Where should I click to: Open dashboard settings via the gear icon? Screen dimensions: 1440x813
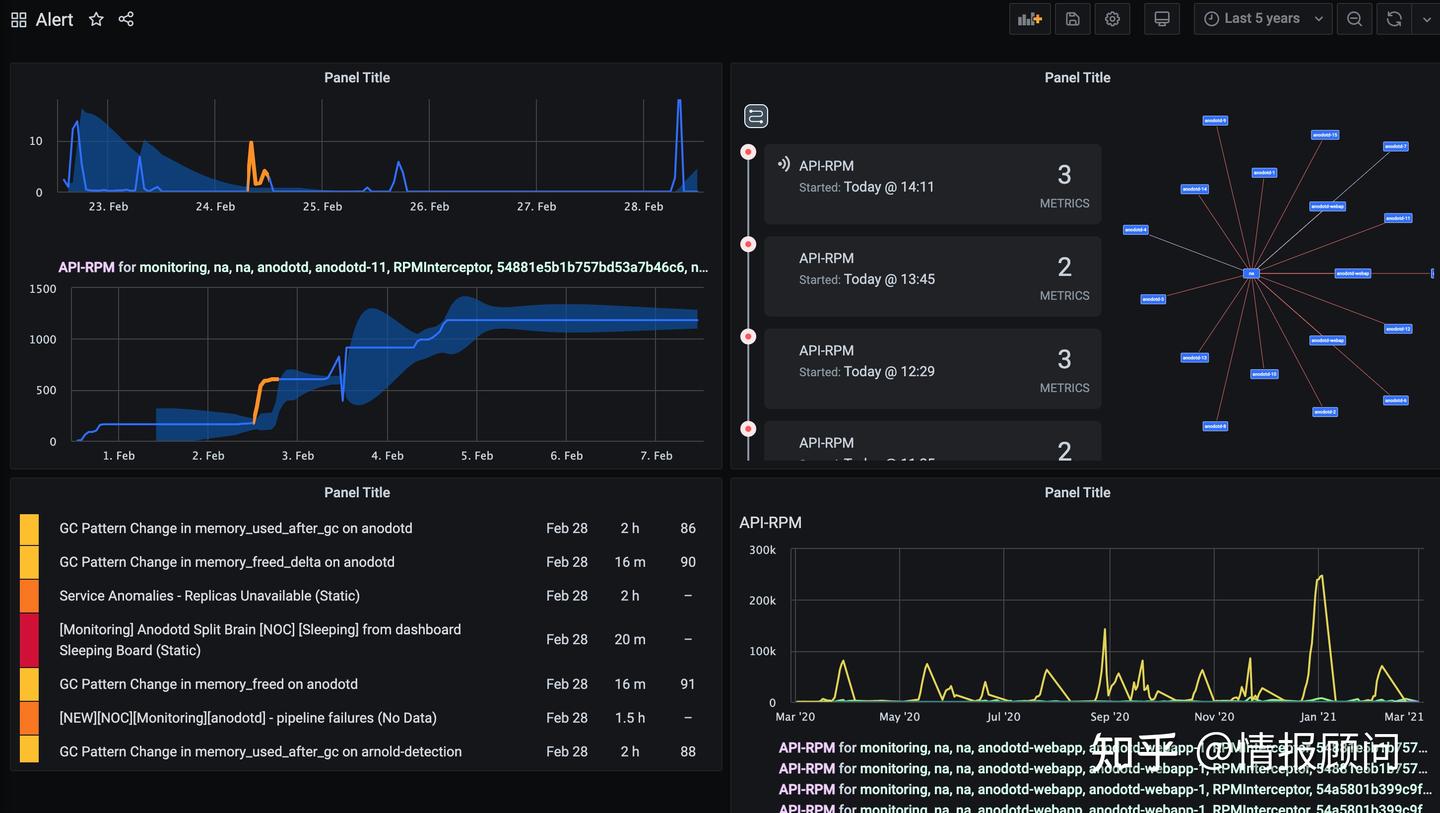[x=1112, y=18]
